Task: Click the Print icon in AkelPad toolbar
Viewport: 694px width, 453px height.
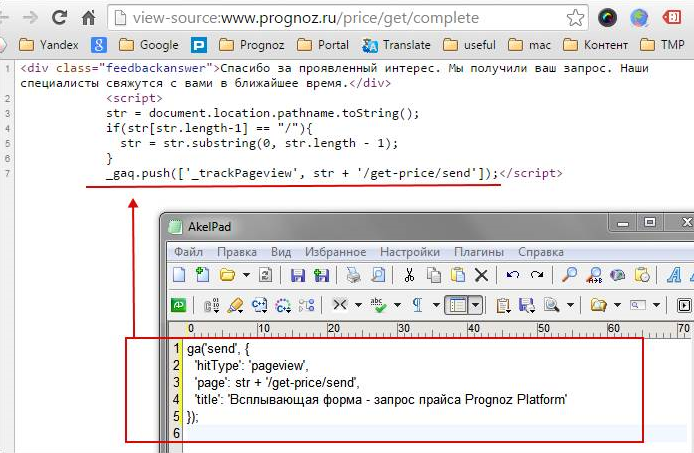Action: point(353,275)
